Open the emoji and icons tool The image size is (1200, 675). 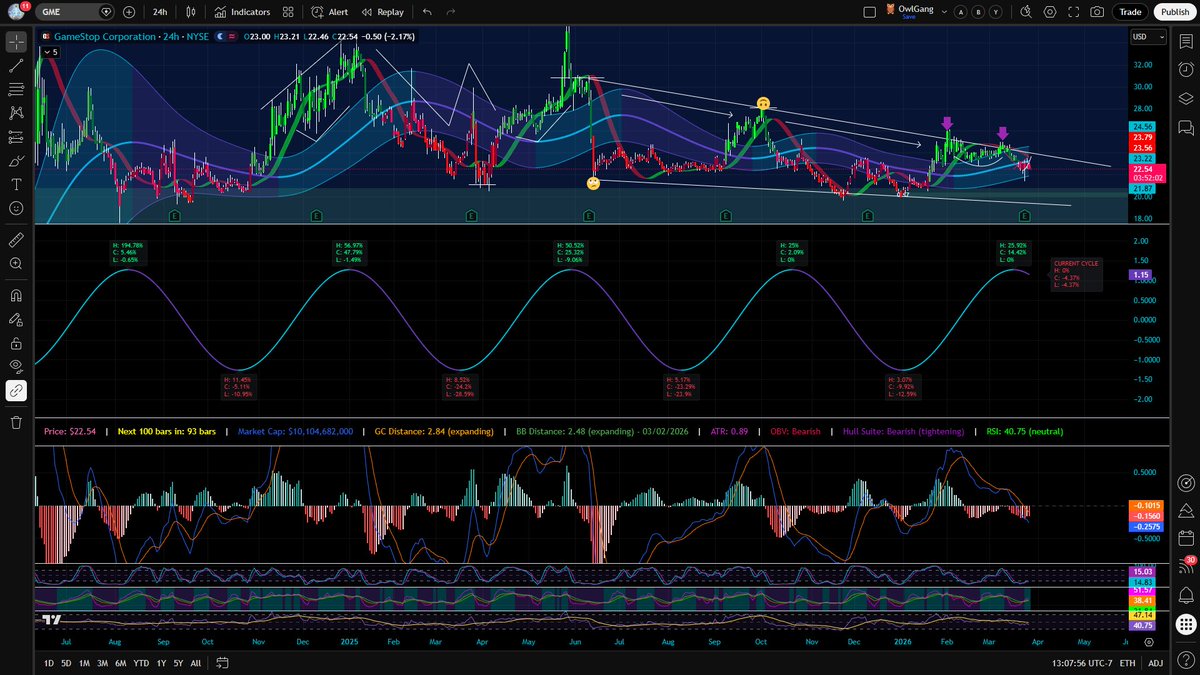pyautogui.click(x=16, y=208)
